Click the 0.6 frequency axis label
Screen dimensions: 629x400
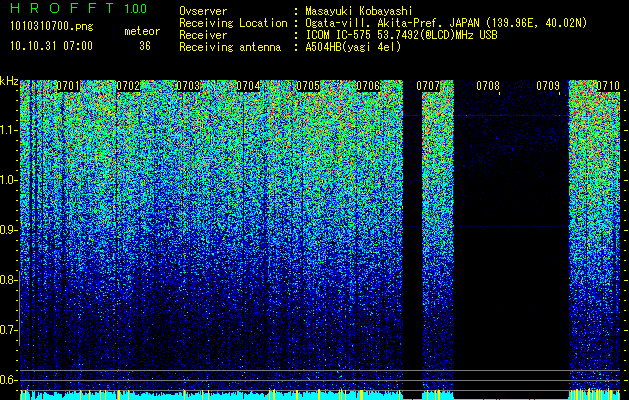point(8,380)
